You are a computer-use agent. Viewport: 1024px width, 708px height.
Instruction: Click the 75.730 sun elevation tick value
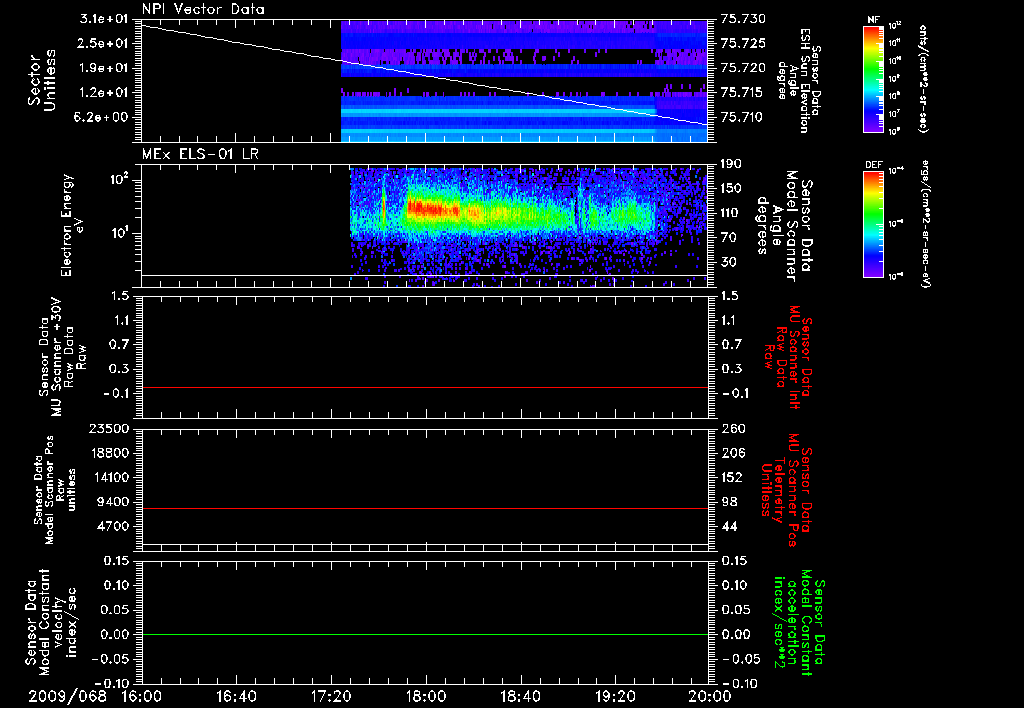[743, 19]
